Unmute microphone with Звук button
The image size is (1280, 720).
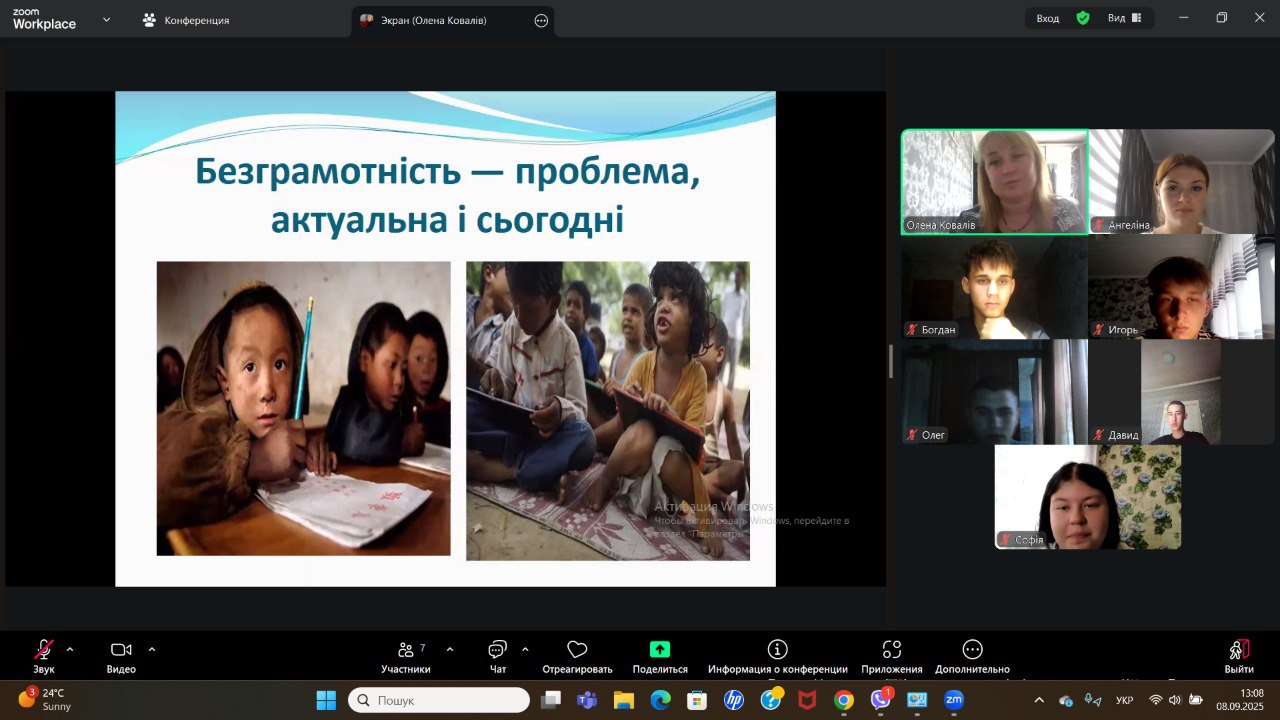pos(44,650)
